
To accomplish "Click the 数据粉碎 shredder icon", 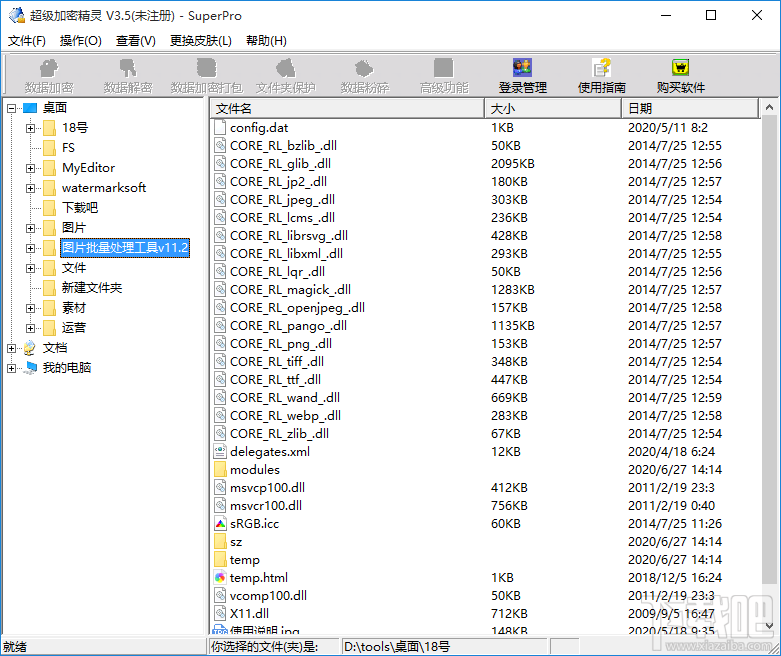I will [364, 69].
